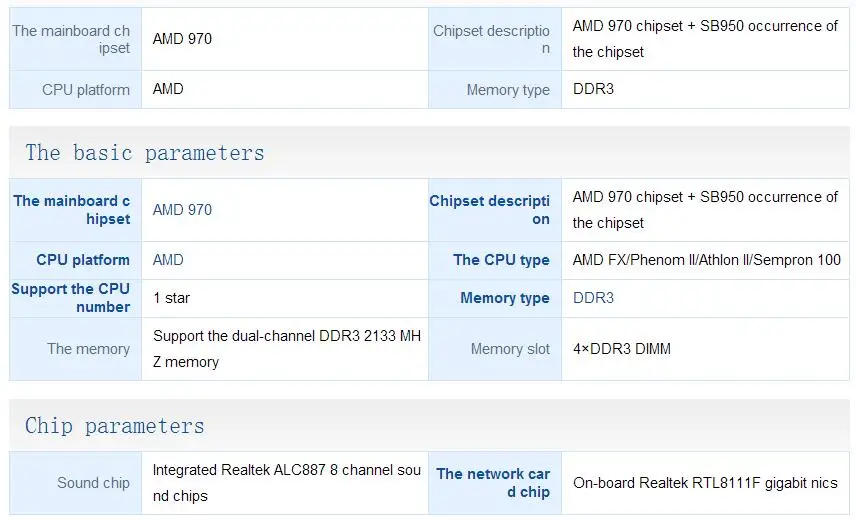Click the blue 'AMD' CPU platform link
The height and width of the screenshot is (520, 856).
168,260
